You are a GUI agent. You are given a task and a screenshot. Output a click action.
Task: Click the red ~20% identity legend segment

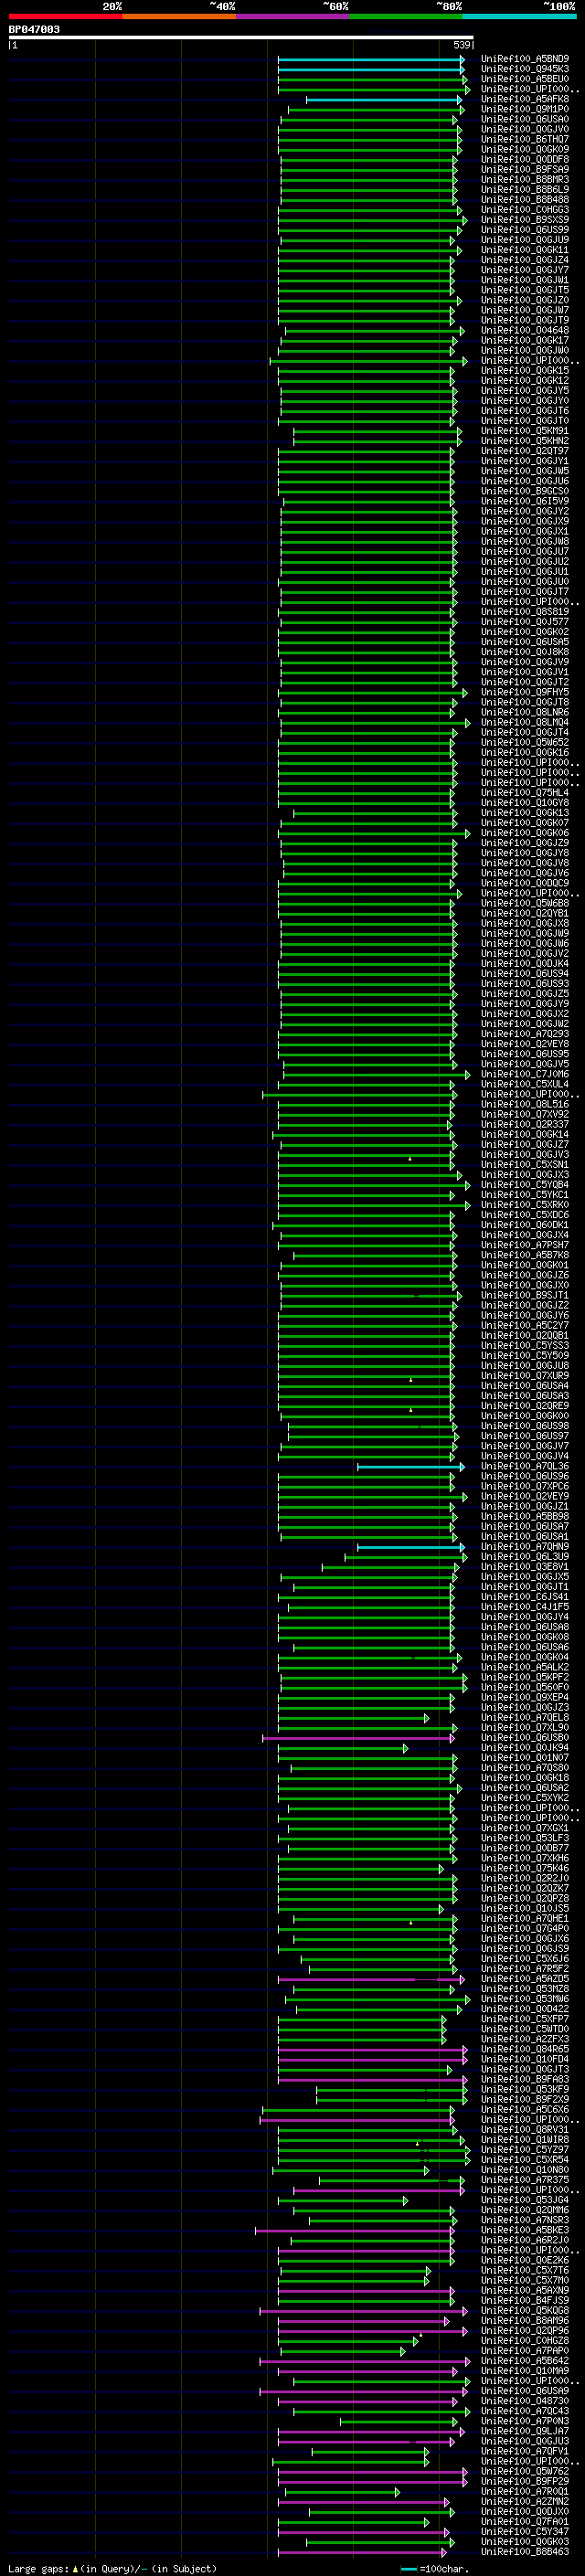tap(65, 16)
